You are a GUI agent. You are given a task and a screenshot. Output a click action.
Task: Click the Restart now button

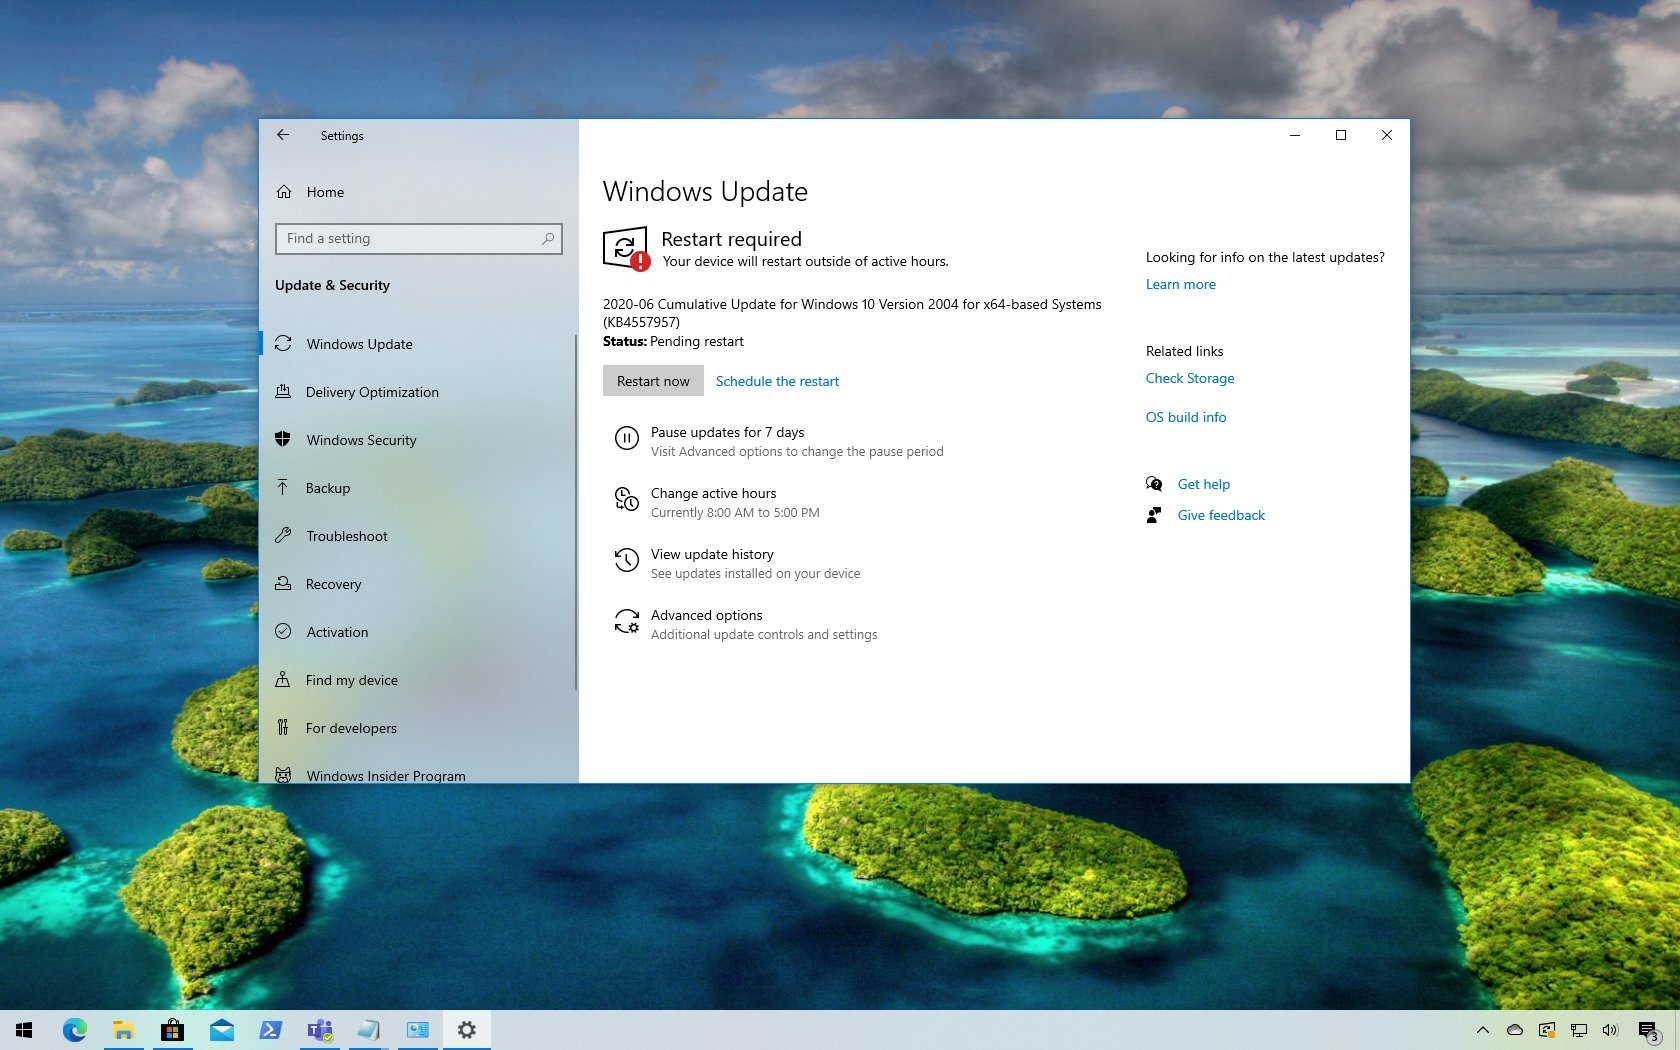coord(653,381)
